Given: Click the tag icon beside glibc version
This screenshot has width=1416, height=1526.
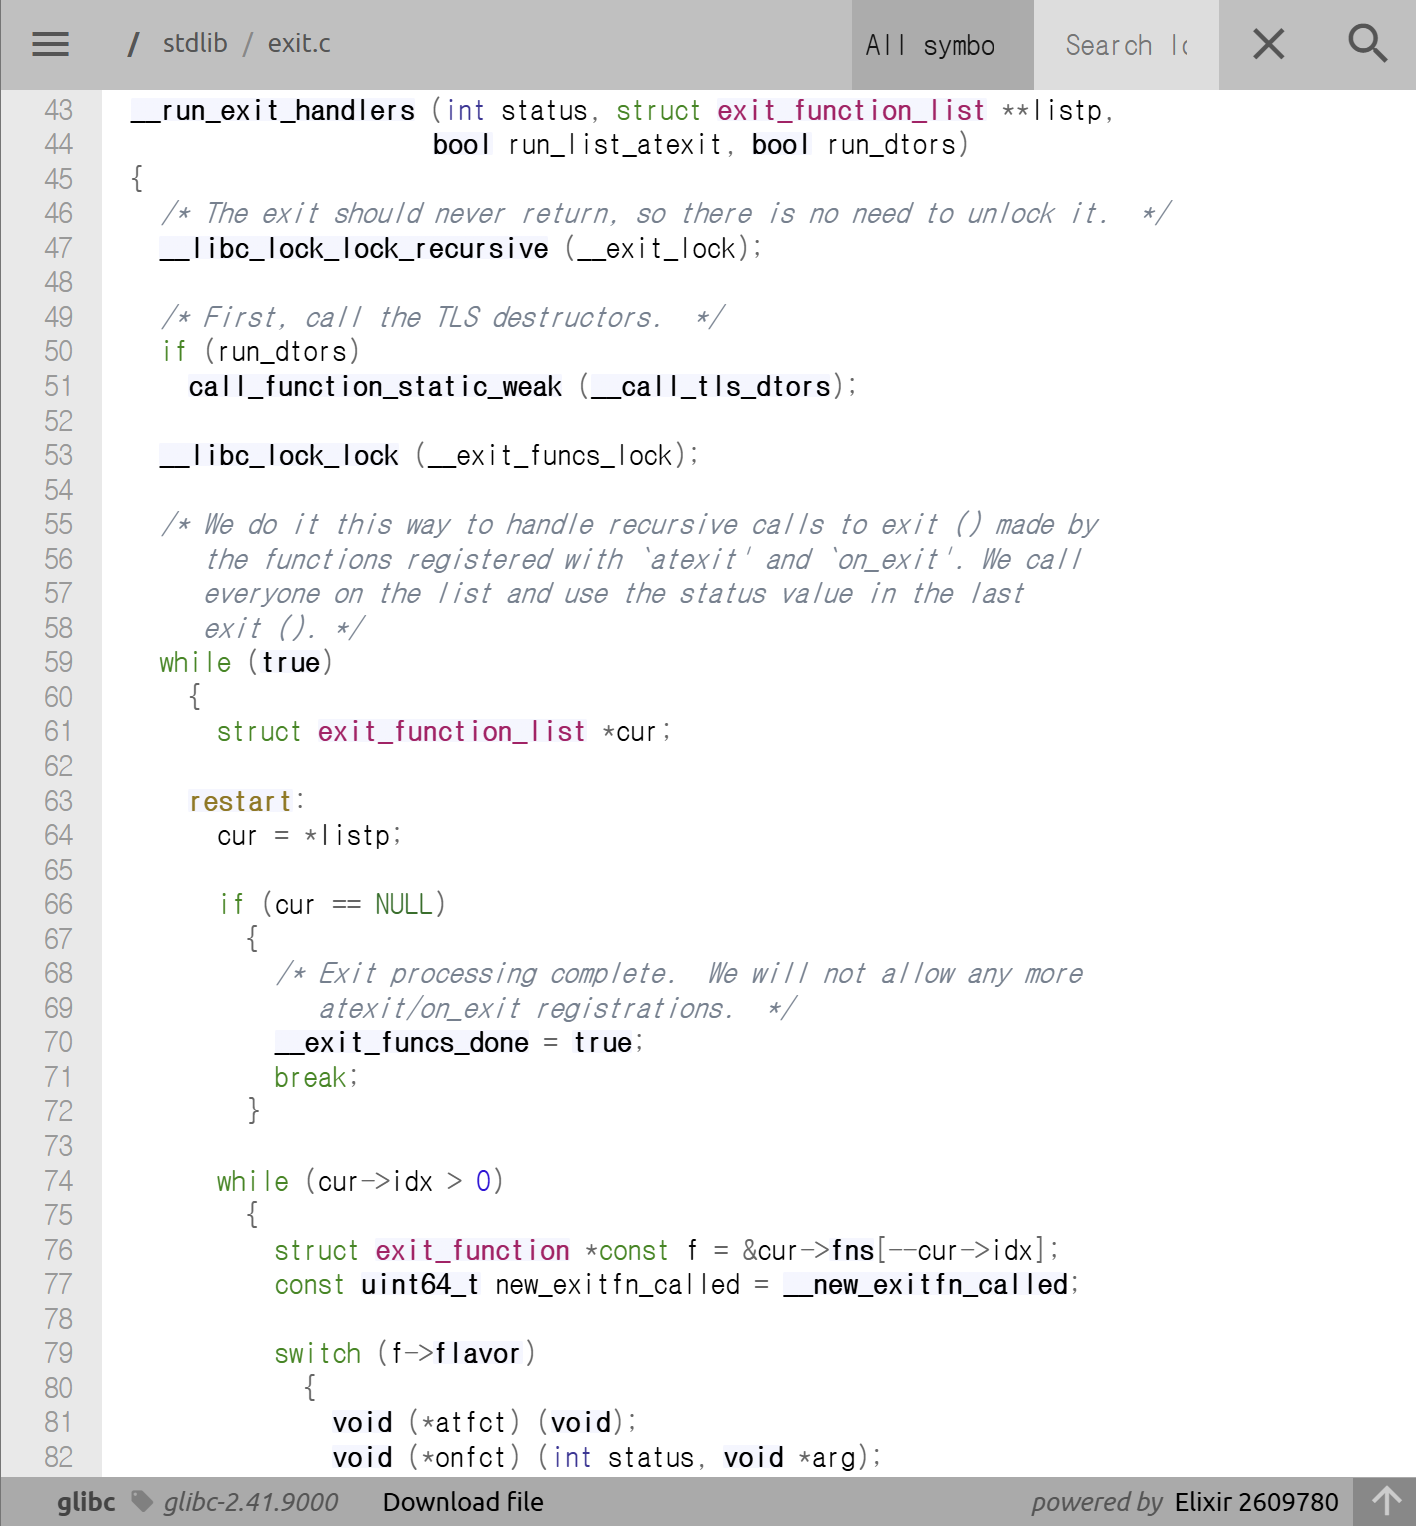Looking at the screenshot, I should tap(143, 1501).
